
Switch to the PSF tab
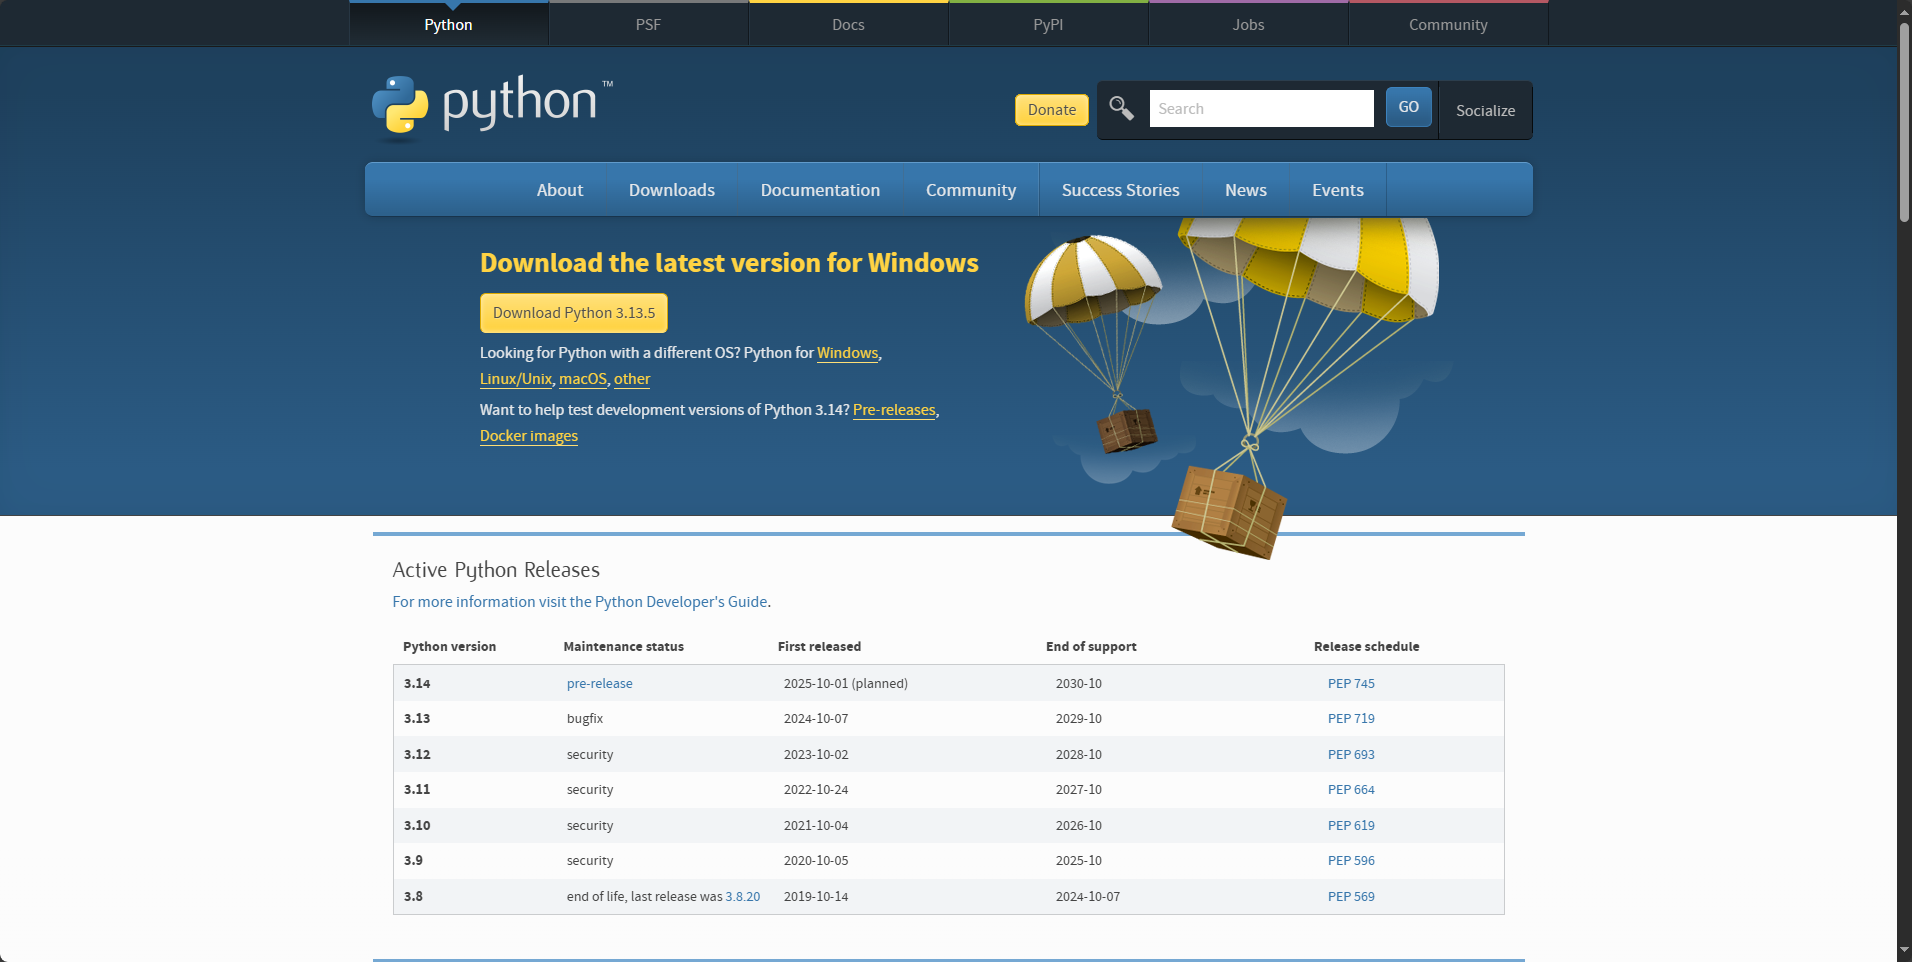click(648, 23)
